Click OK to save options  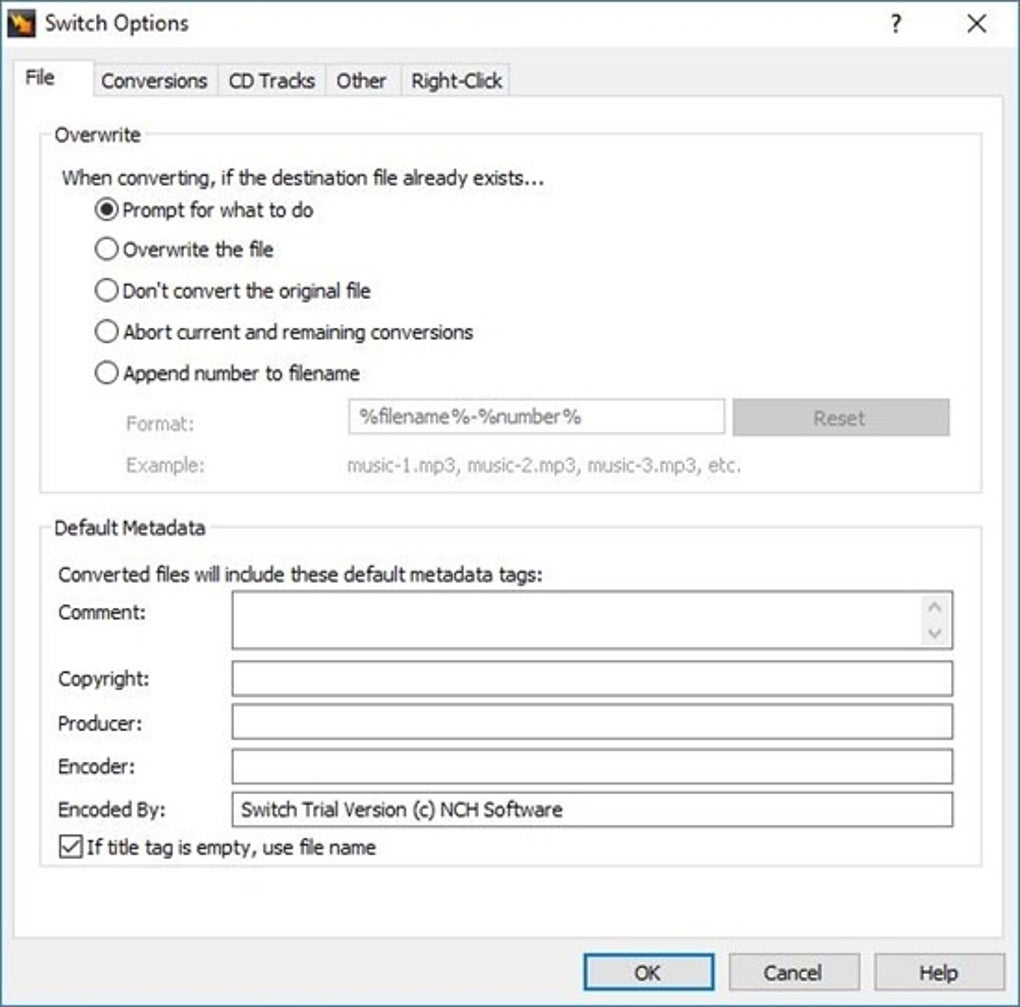pos(648,971)
